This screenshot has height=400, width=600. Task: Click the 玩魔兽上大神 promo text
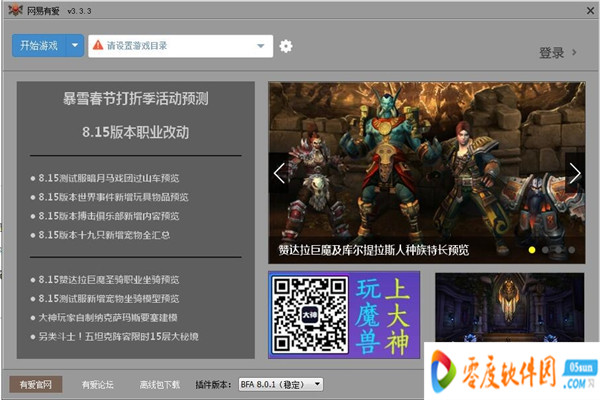383,315
